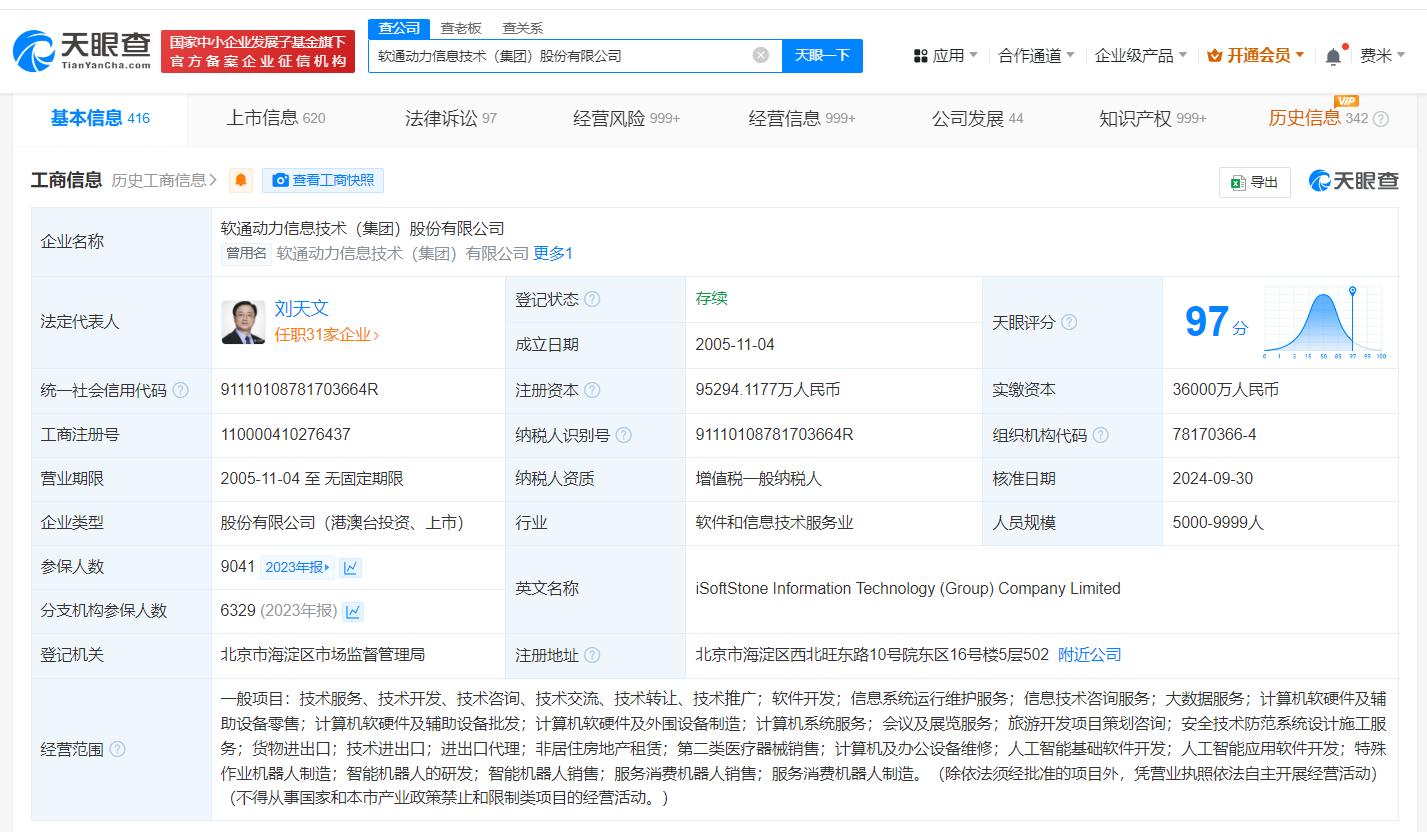Click question mark icon beside 统一社会信用代码
The image size is (1427, 832).
(x=180, y=390)
